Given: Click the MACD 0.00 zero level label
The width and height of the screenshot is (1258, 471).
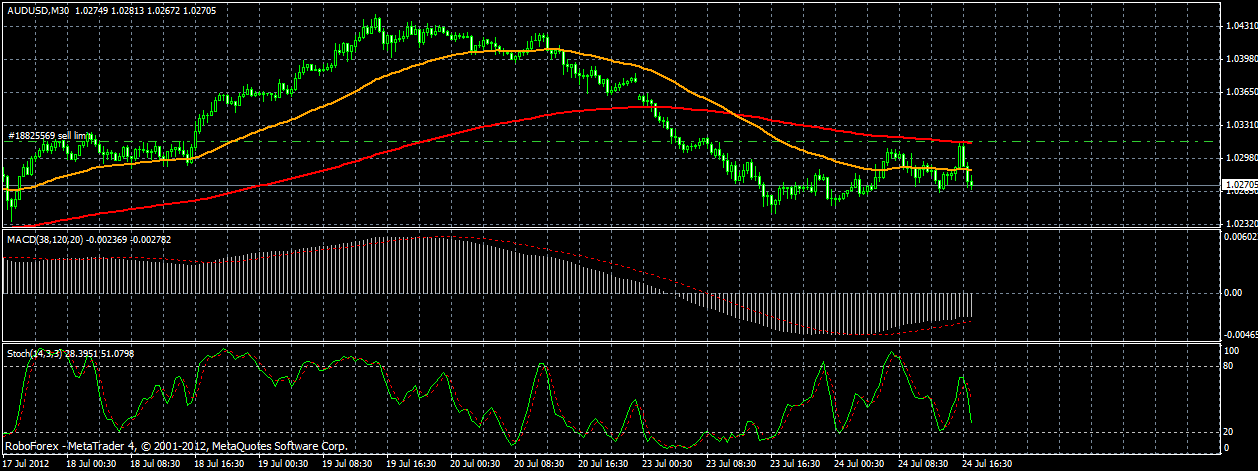Looking at the screenshot, I should pyautogui.click(x=1234, y=293).
